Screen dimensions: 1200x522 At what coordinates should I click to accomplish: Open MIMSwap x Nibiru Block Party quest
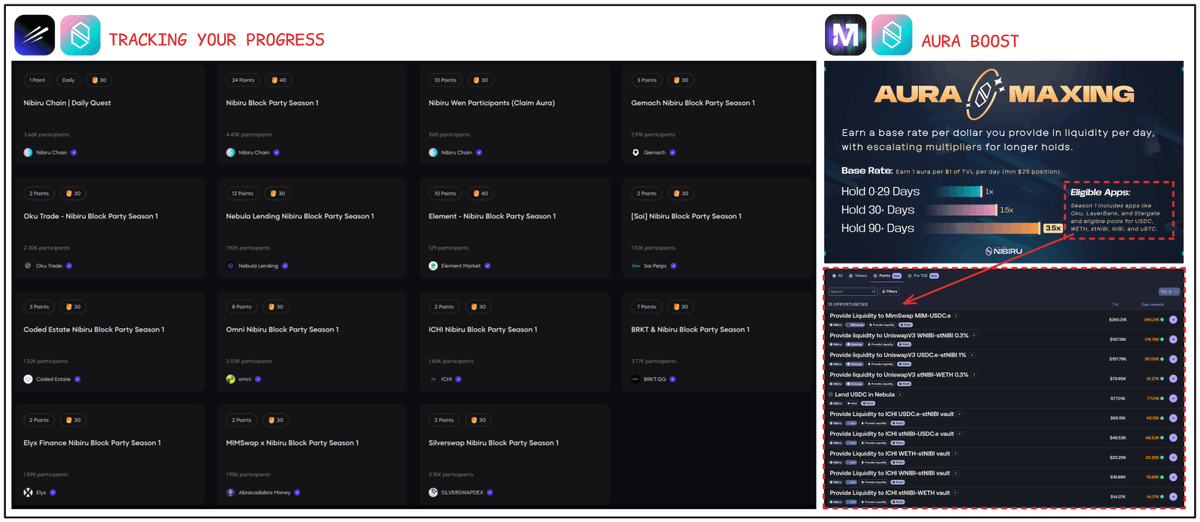tap(311, 454)
